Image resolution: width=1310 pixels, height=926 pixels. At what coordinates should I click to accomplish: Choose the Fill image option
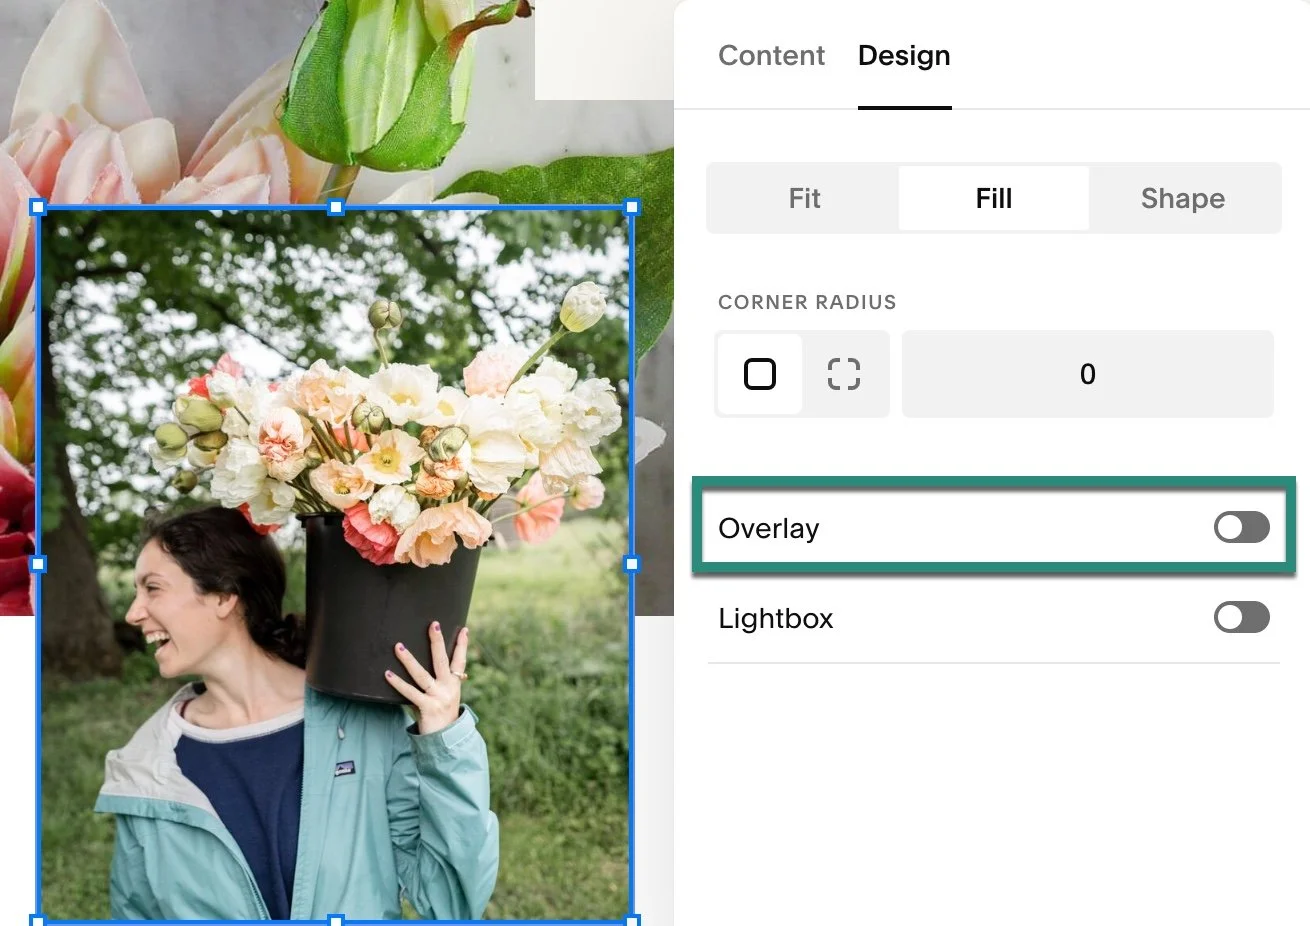point(994,198)
